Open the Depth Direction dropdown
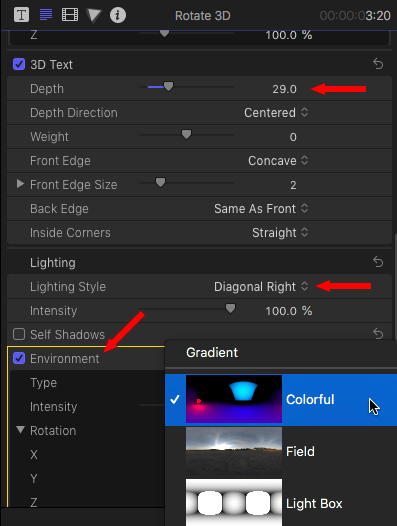The image size is (397, 526). click(276, 113)
